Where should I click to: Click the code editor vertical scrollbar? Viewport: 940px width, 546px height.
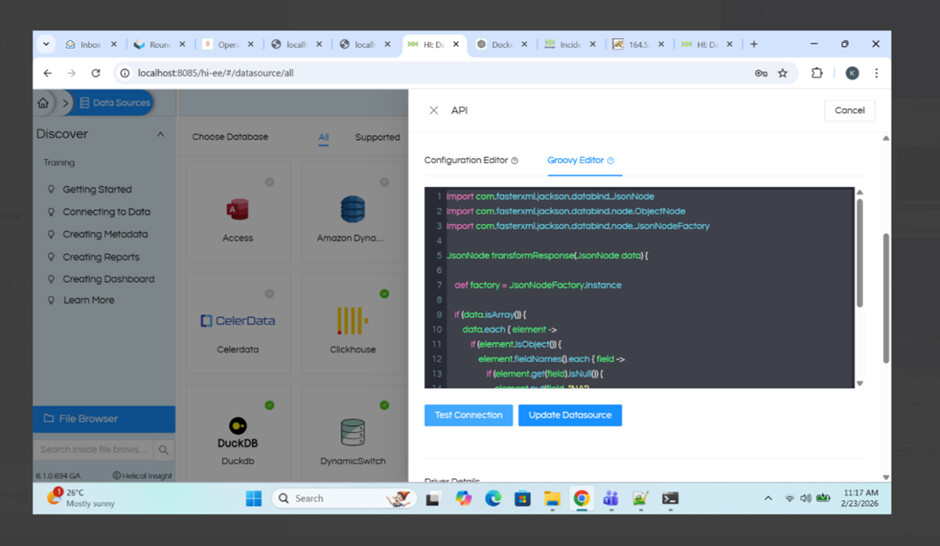[x=859, y=250]
